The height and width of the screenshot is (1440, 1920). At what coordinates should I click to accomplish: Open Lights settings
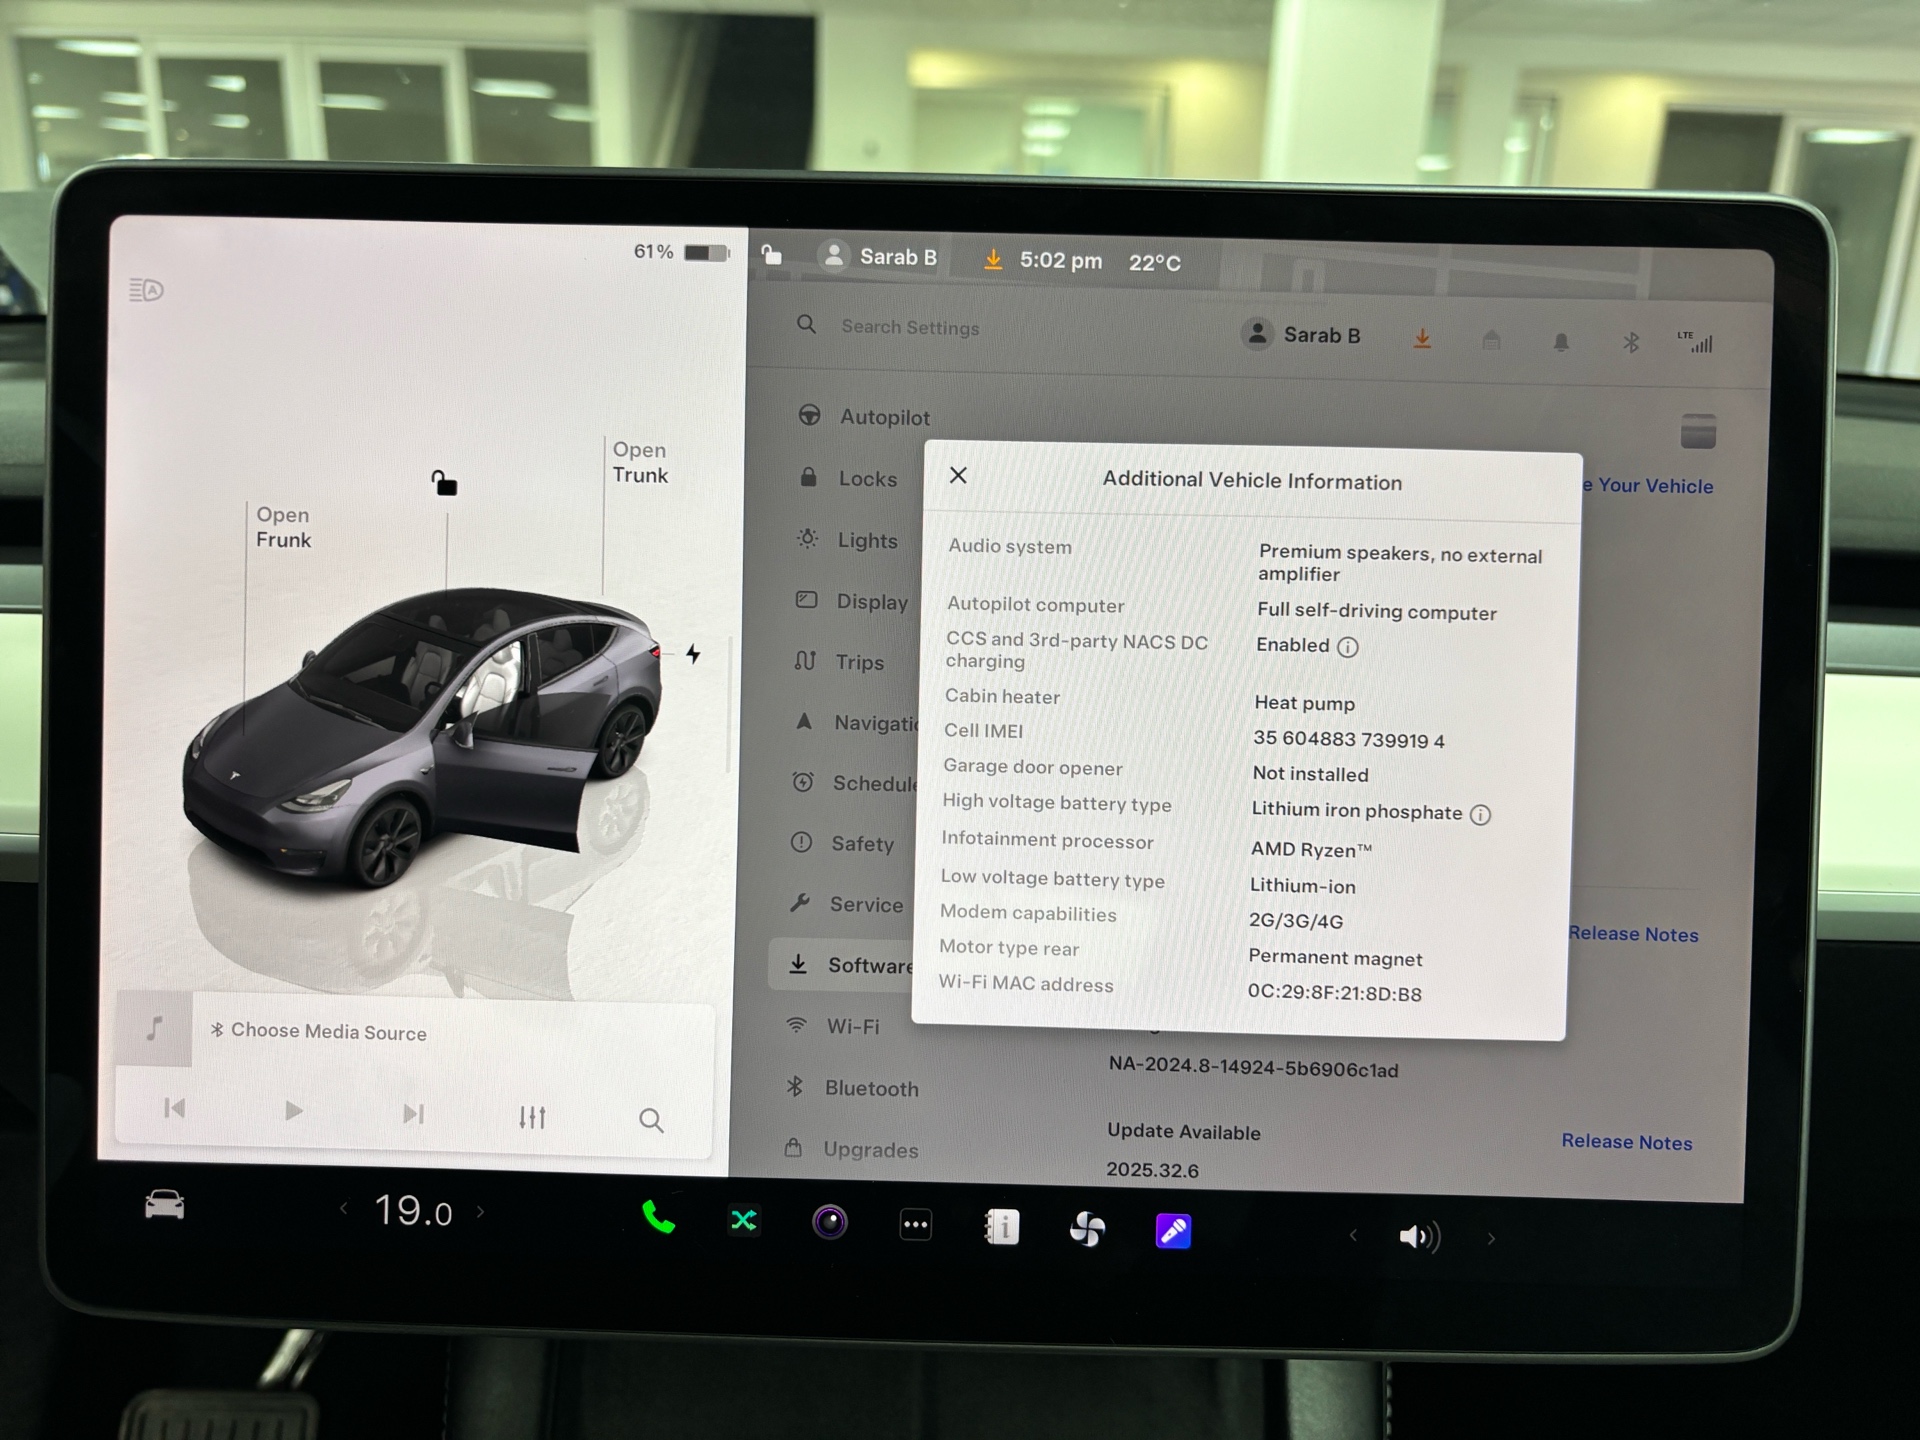tap(846, 540)
